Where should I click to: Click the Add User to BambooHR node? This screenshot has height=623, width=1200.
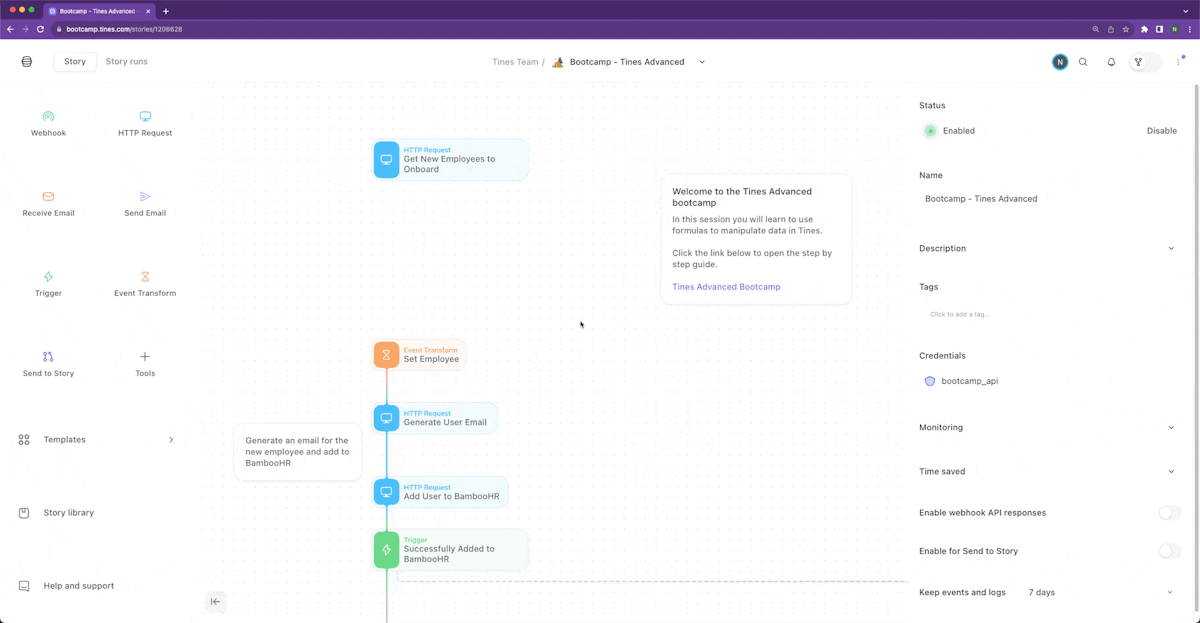pos(440,492)
